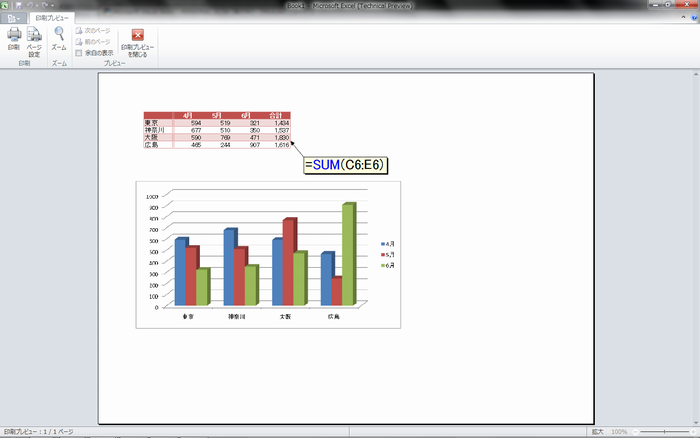Open Page Setup (ページ設定)

[x=34, y=38]
